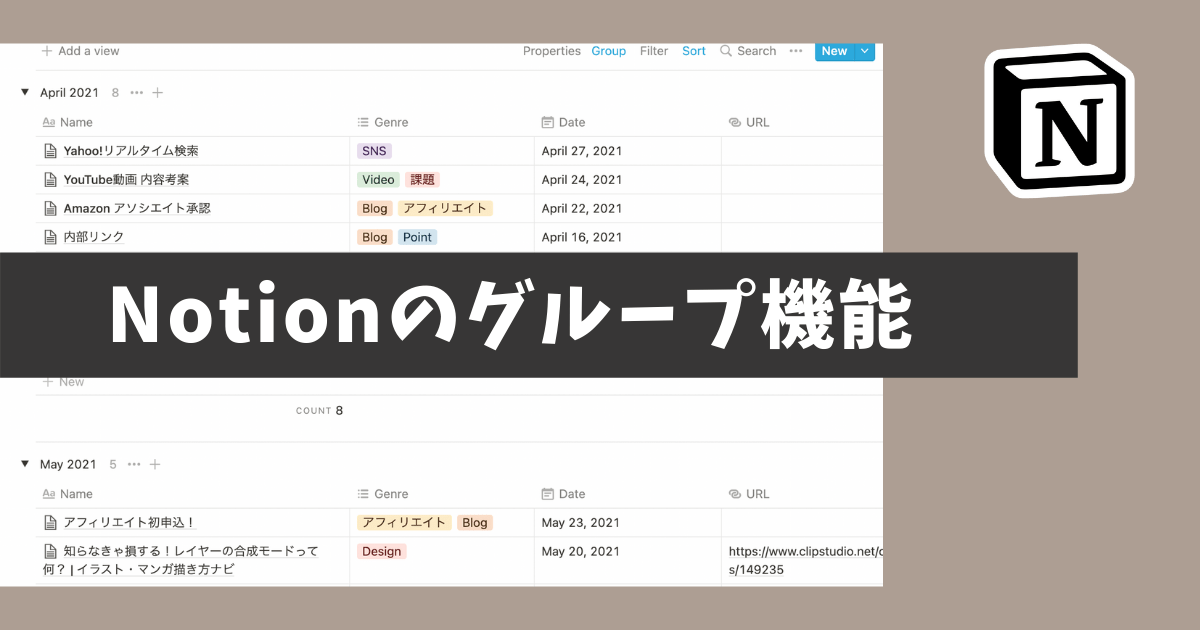The image size is (1200, 630).
Task: Click the page icon beside アフィリエイト初申込！
Action: (x=50, y=522)
